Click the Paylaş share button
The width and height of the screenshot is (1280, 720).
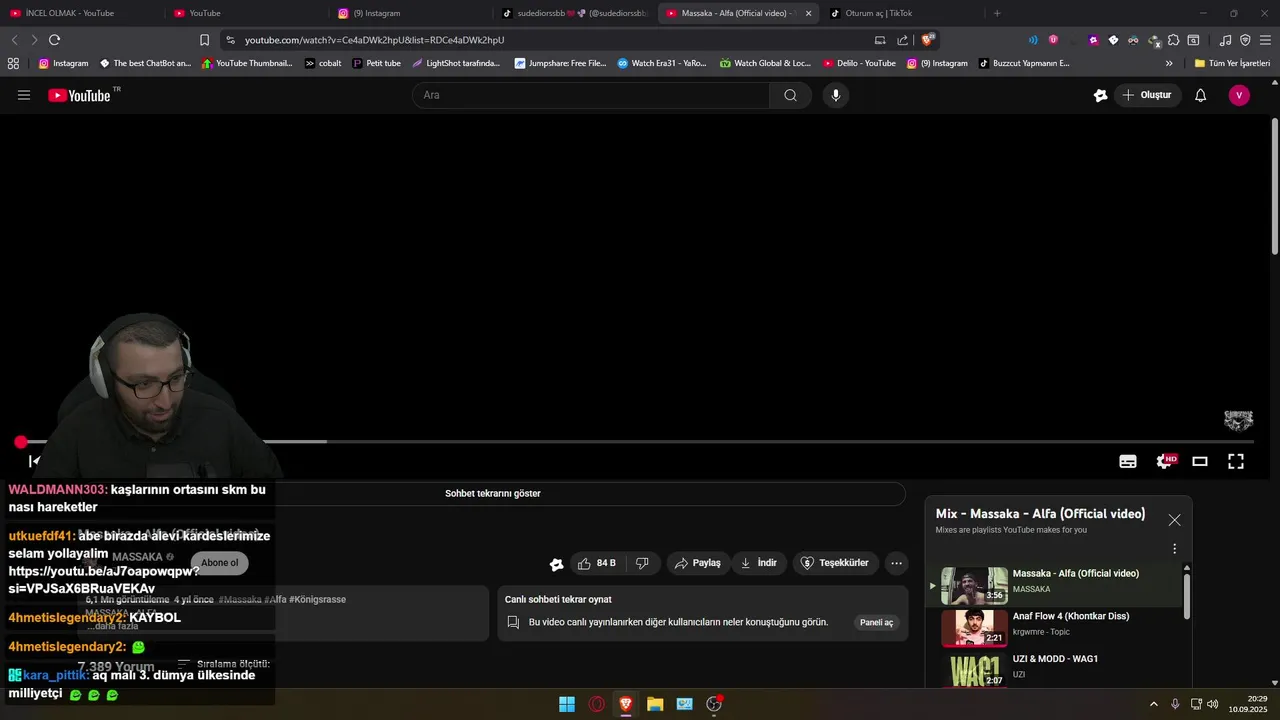tap(698, 563)
